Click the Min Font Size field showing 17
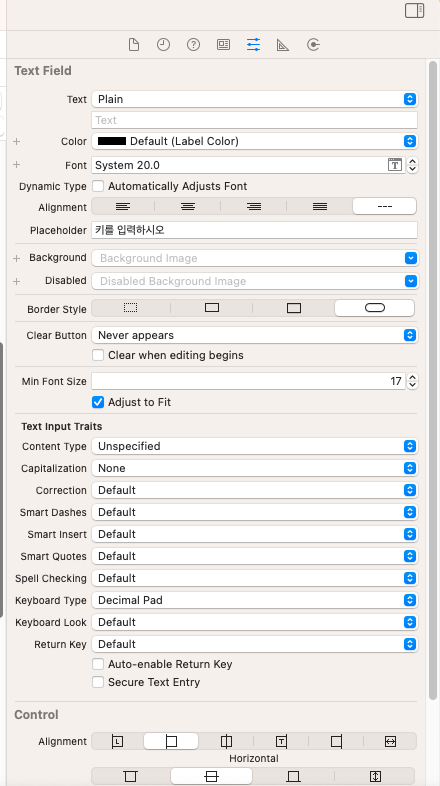The width and height of the screenshot is (440, 786). 249,381
